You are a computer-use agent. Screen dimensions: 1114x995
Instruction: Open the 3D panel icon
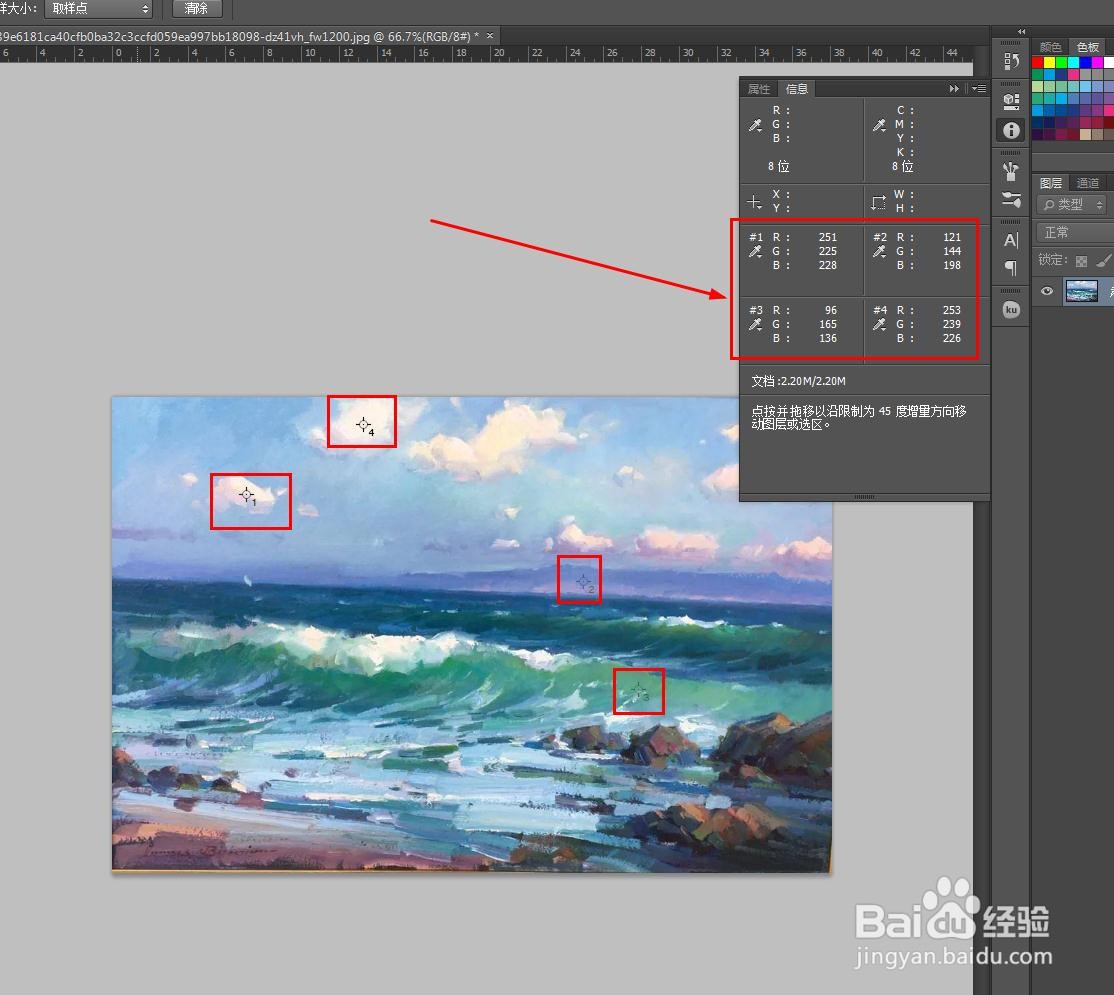click(1011, 100)
